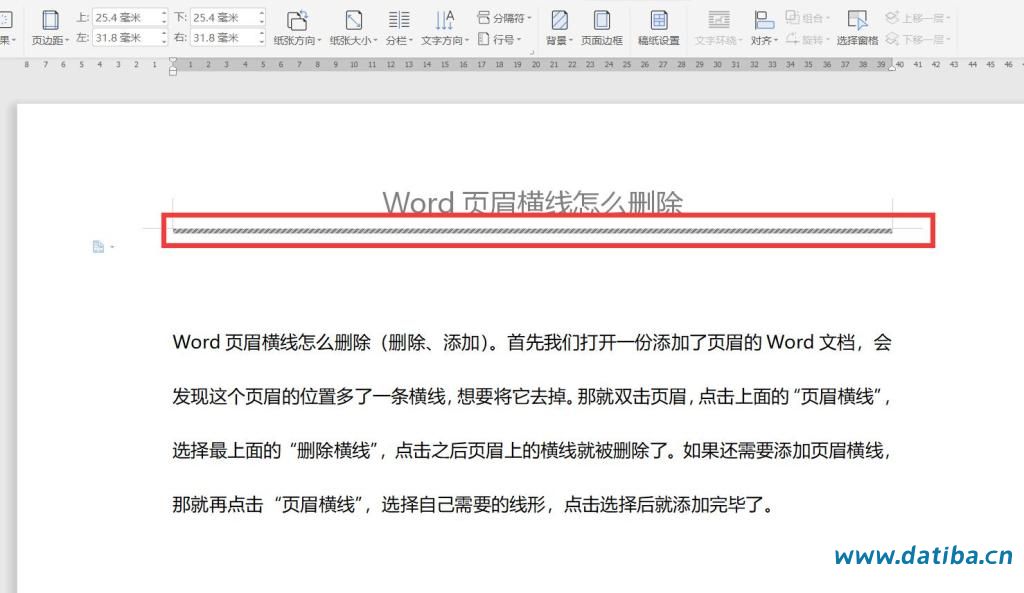
Task: Click the body line starting 'Word 页眉横线怎么删除（删除、添加）'
Action: pyautogui.click(x=532, y=342)
